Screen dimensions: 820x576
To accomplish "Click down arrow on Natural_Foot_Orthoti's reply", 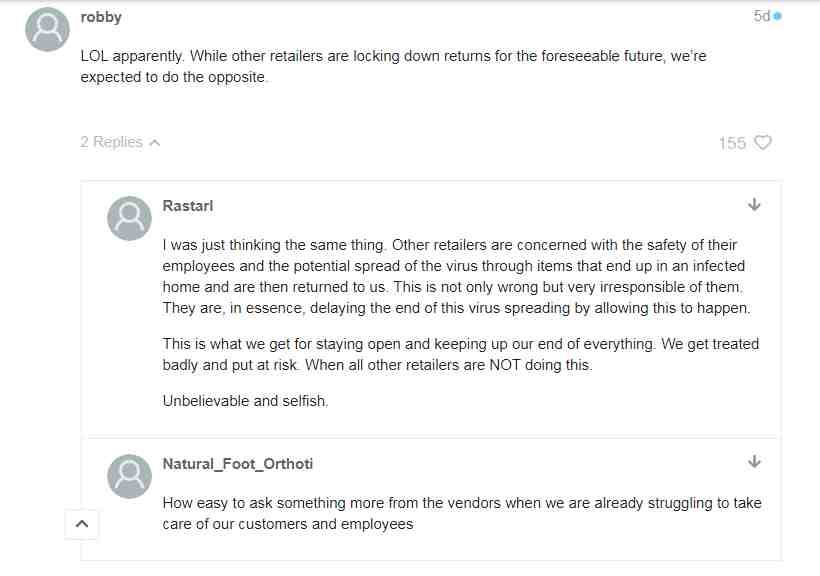I will pyautogui.click(x=754, y=461).
